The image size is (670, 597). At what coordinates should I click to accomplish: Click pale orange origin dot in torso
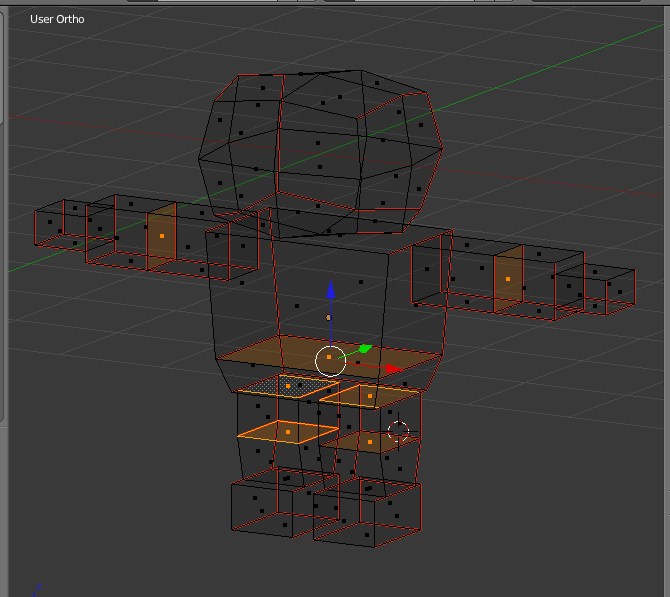(x=328, y=318)
